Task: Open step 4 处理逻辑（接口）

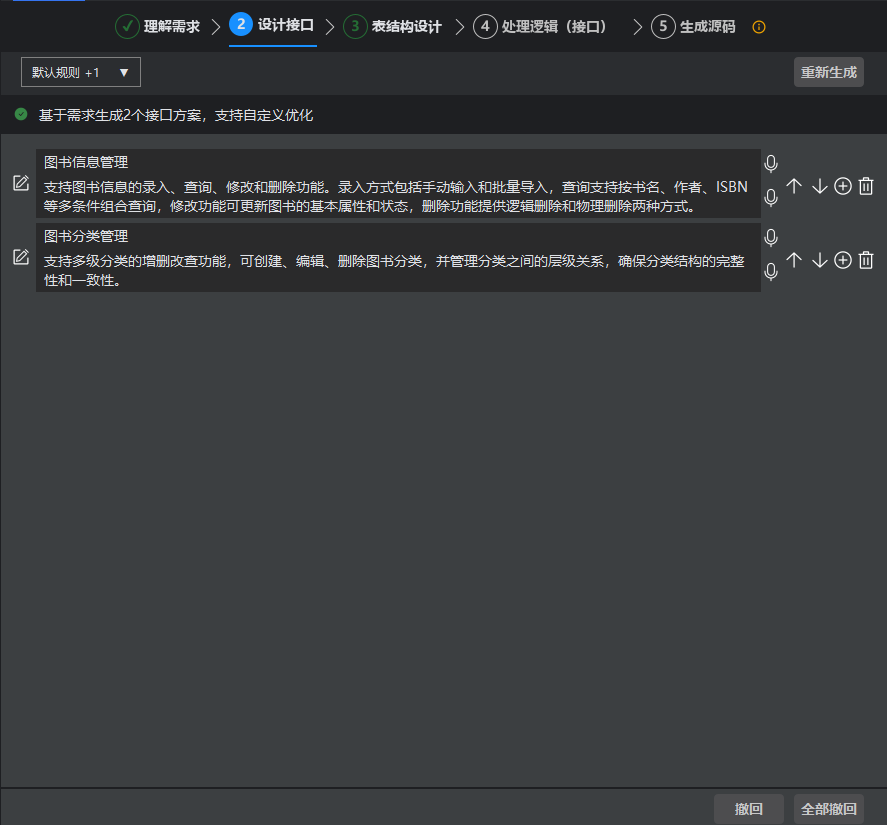Action: pos(541,27)
